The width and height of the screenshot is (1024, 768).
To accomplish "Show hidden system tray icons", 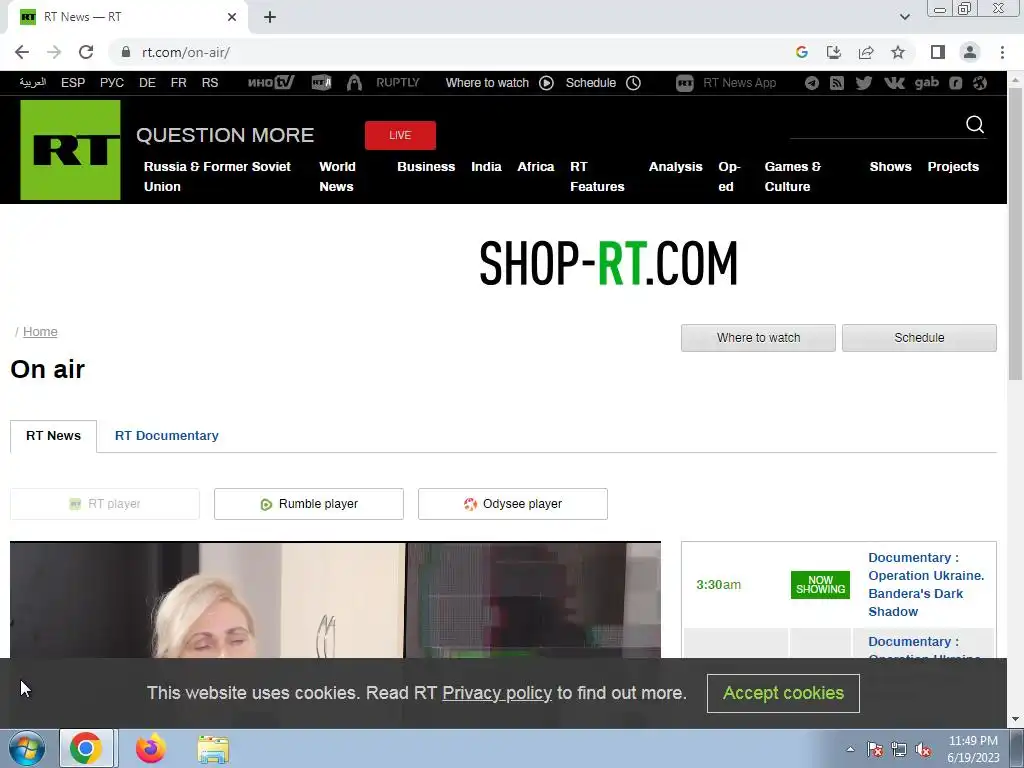I will tap(850, 750).
